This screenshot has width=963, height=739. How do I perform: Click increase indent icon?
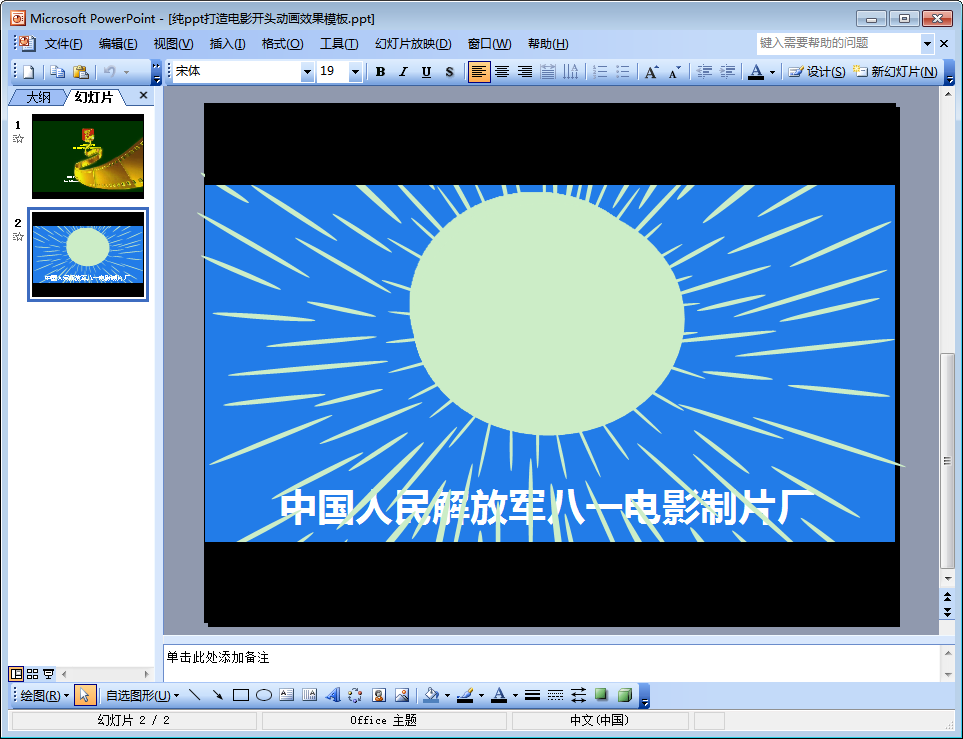[x=727, y=72]
